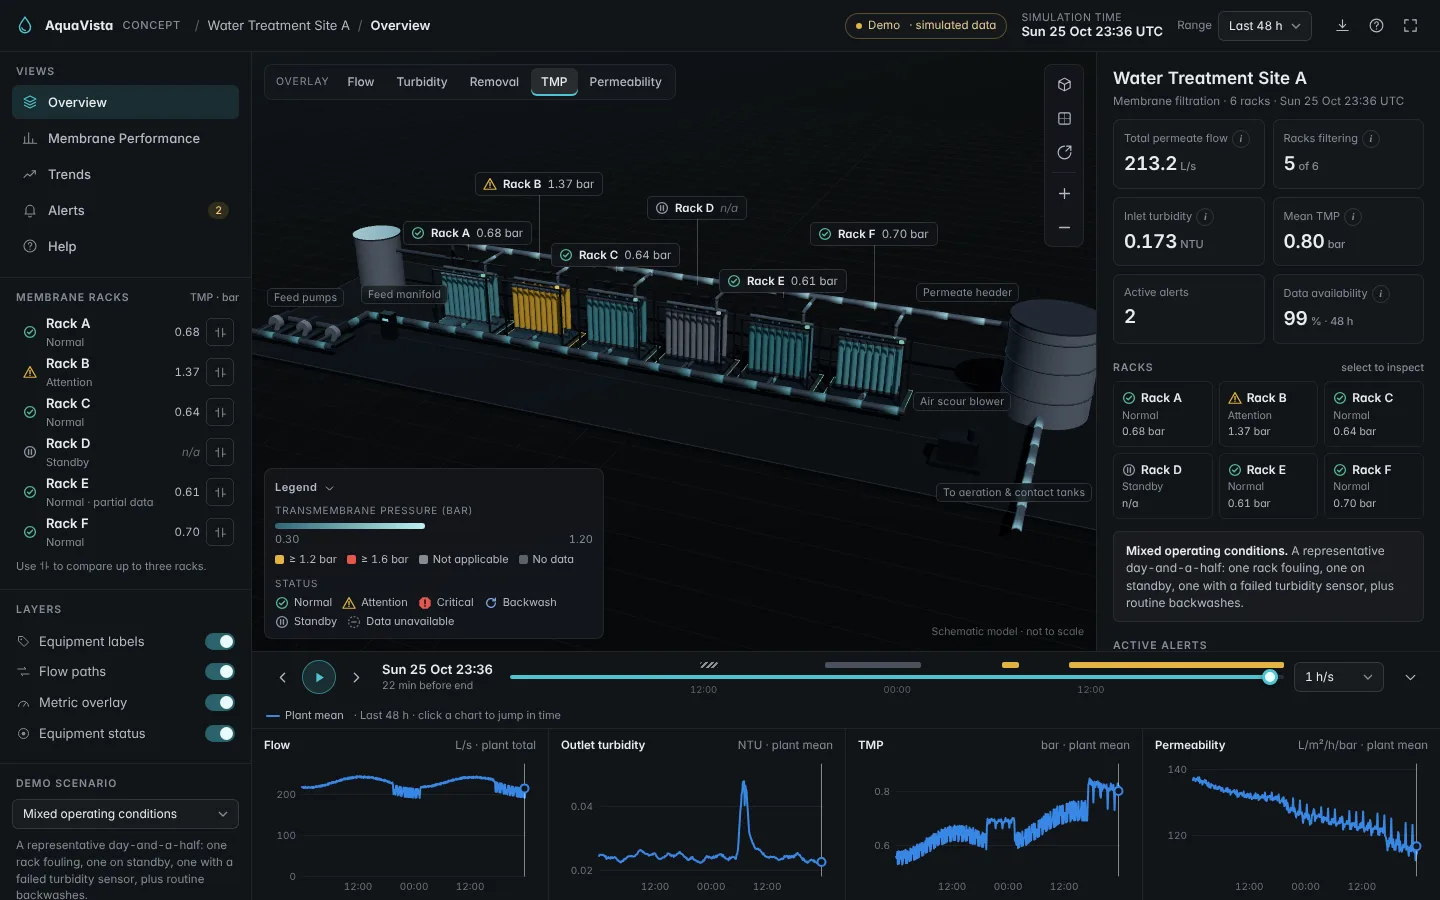Open the Alerts view
The image size is (1440, 900).
125,211
